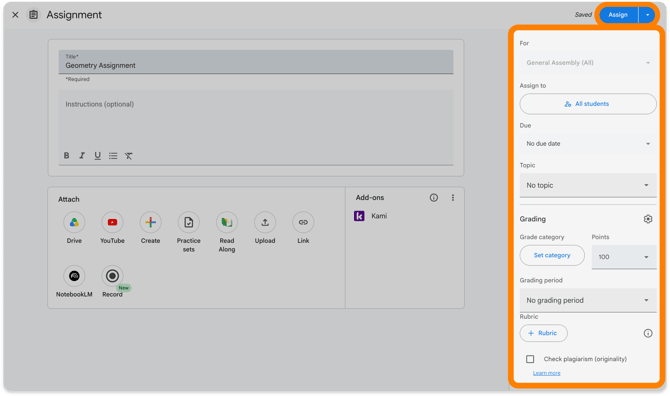Attach a file from Google Drive
Image resolution: width=670 pixels, height=396 pixels.
pos(74,222)
